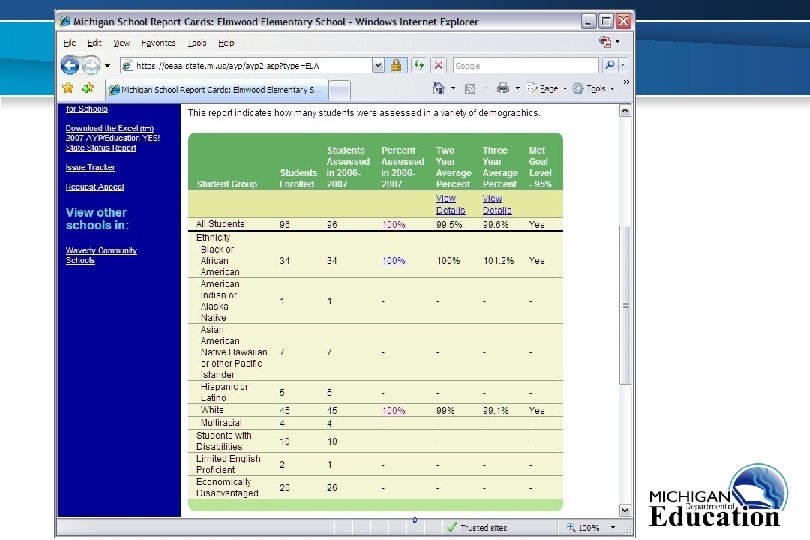This screenshot has width=810, height=540.
Task: Expand the toolbar overflow chevron
Action: 626,82
